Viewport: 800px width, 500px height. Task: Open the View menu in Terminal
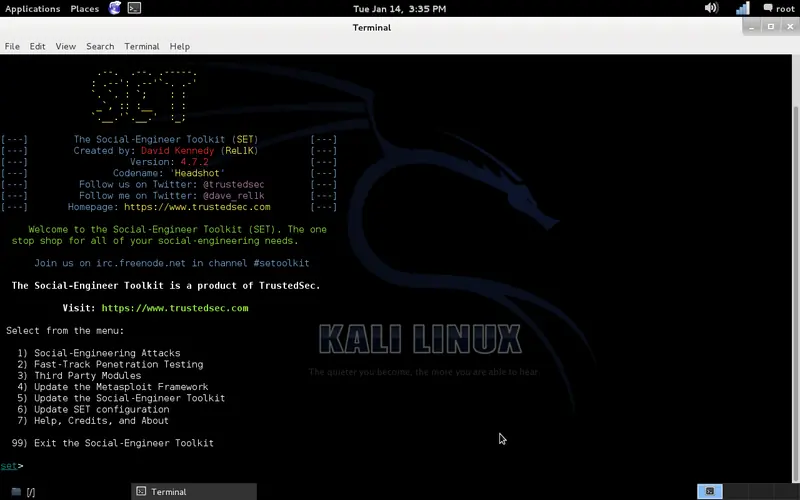point(66,46)
